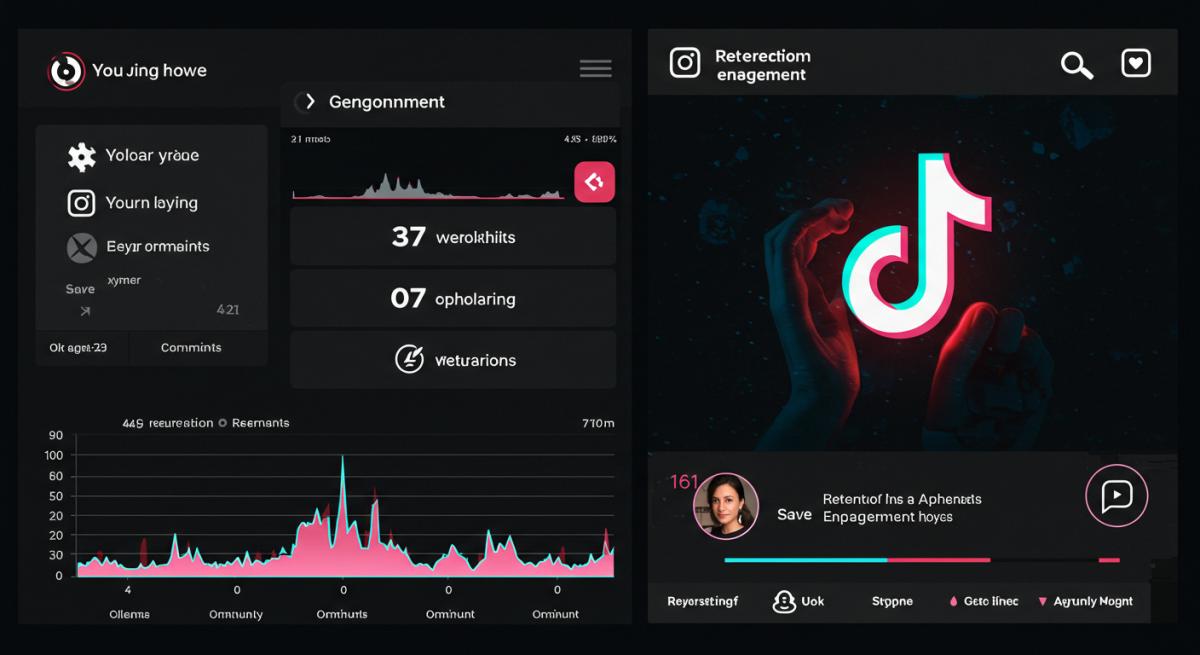Click the "Ommunty" axis label

236,614
